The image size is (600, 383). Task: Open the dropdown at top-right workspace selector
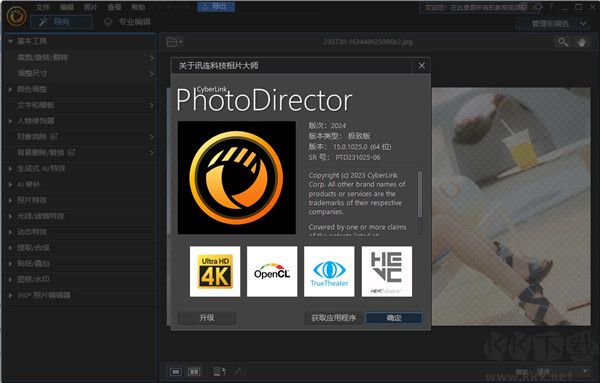coord(583,23)
